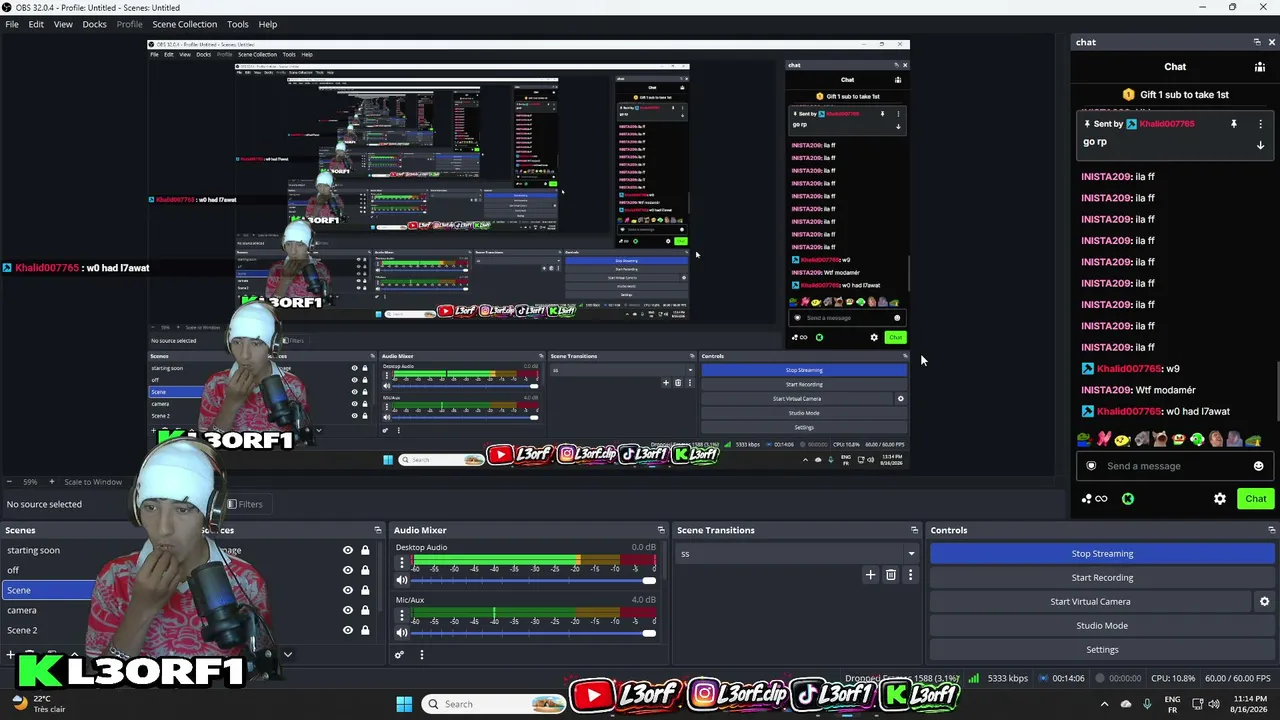The image size is (1280, 720).
Task: Toggle visibility of fourth source row
Action: tap(348, 610)
